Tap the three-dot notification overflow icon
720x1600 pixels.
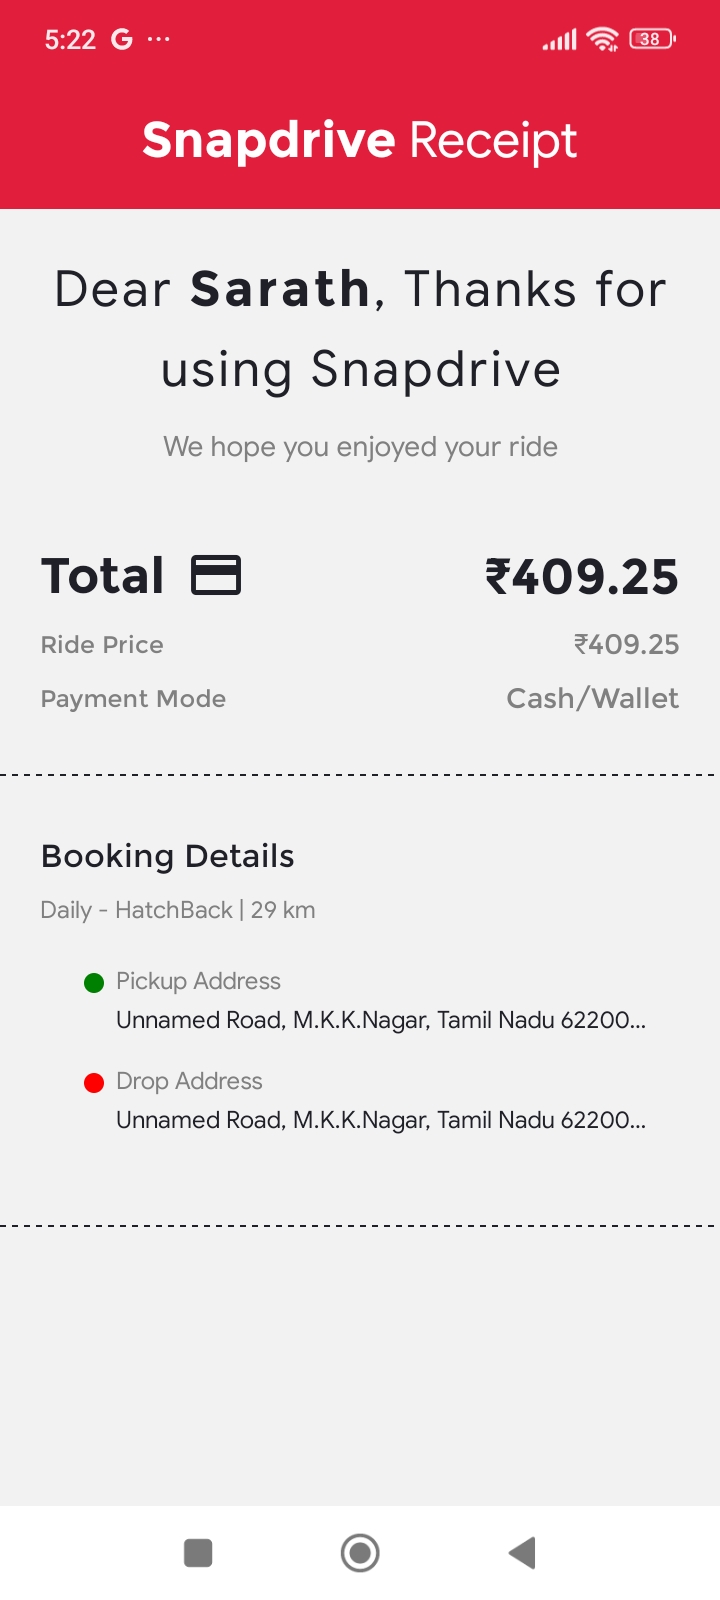click(x=159, y=39)
